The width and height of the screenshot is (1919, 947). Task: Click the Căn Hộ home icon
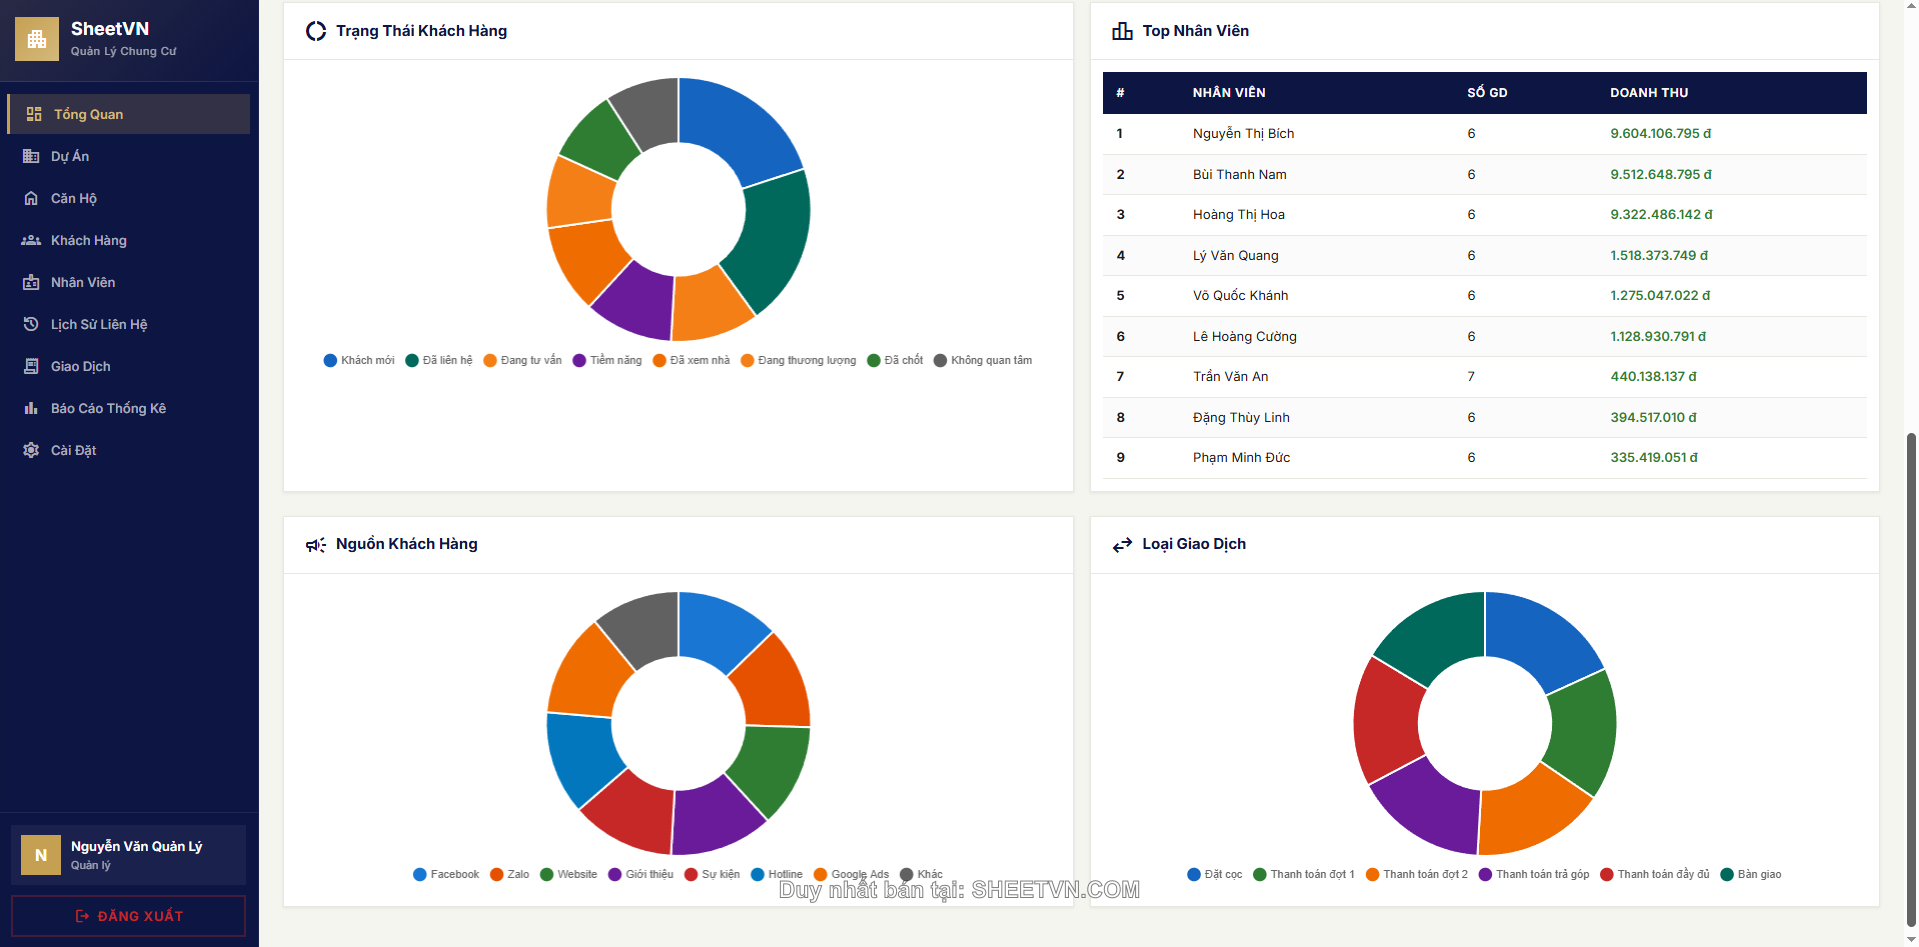click(x=31, y=198)
